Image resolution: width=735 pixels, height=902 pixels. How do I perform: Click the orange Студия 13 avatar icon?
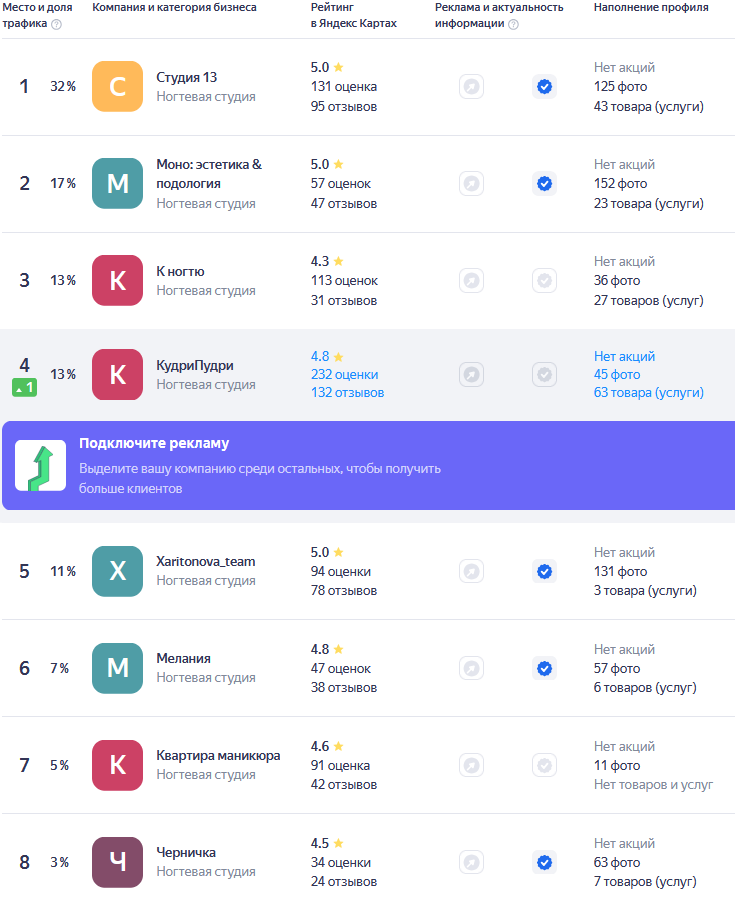pyautogui.click(x=117, y=86)
